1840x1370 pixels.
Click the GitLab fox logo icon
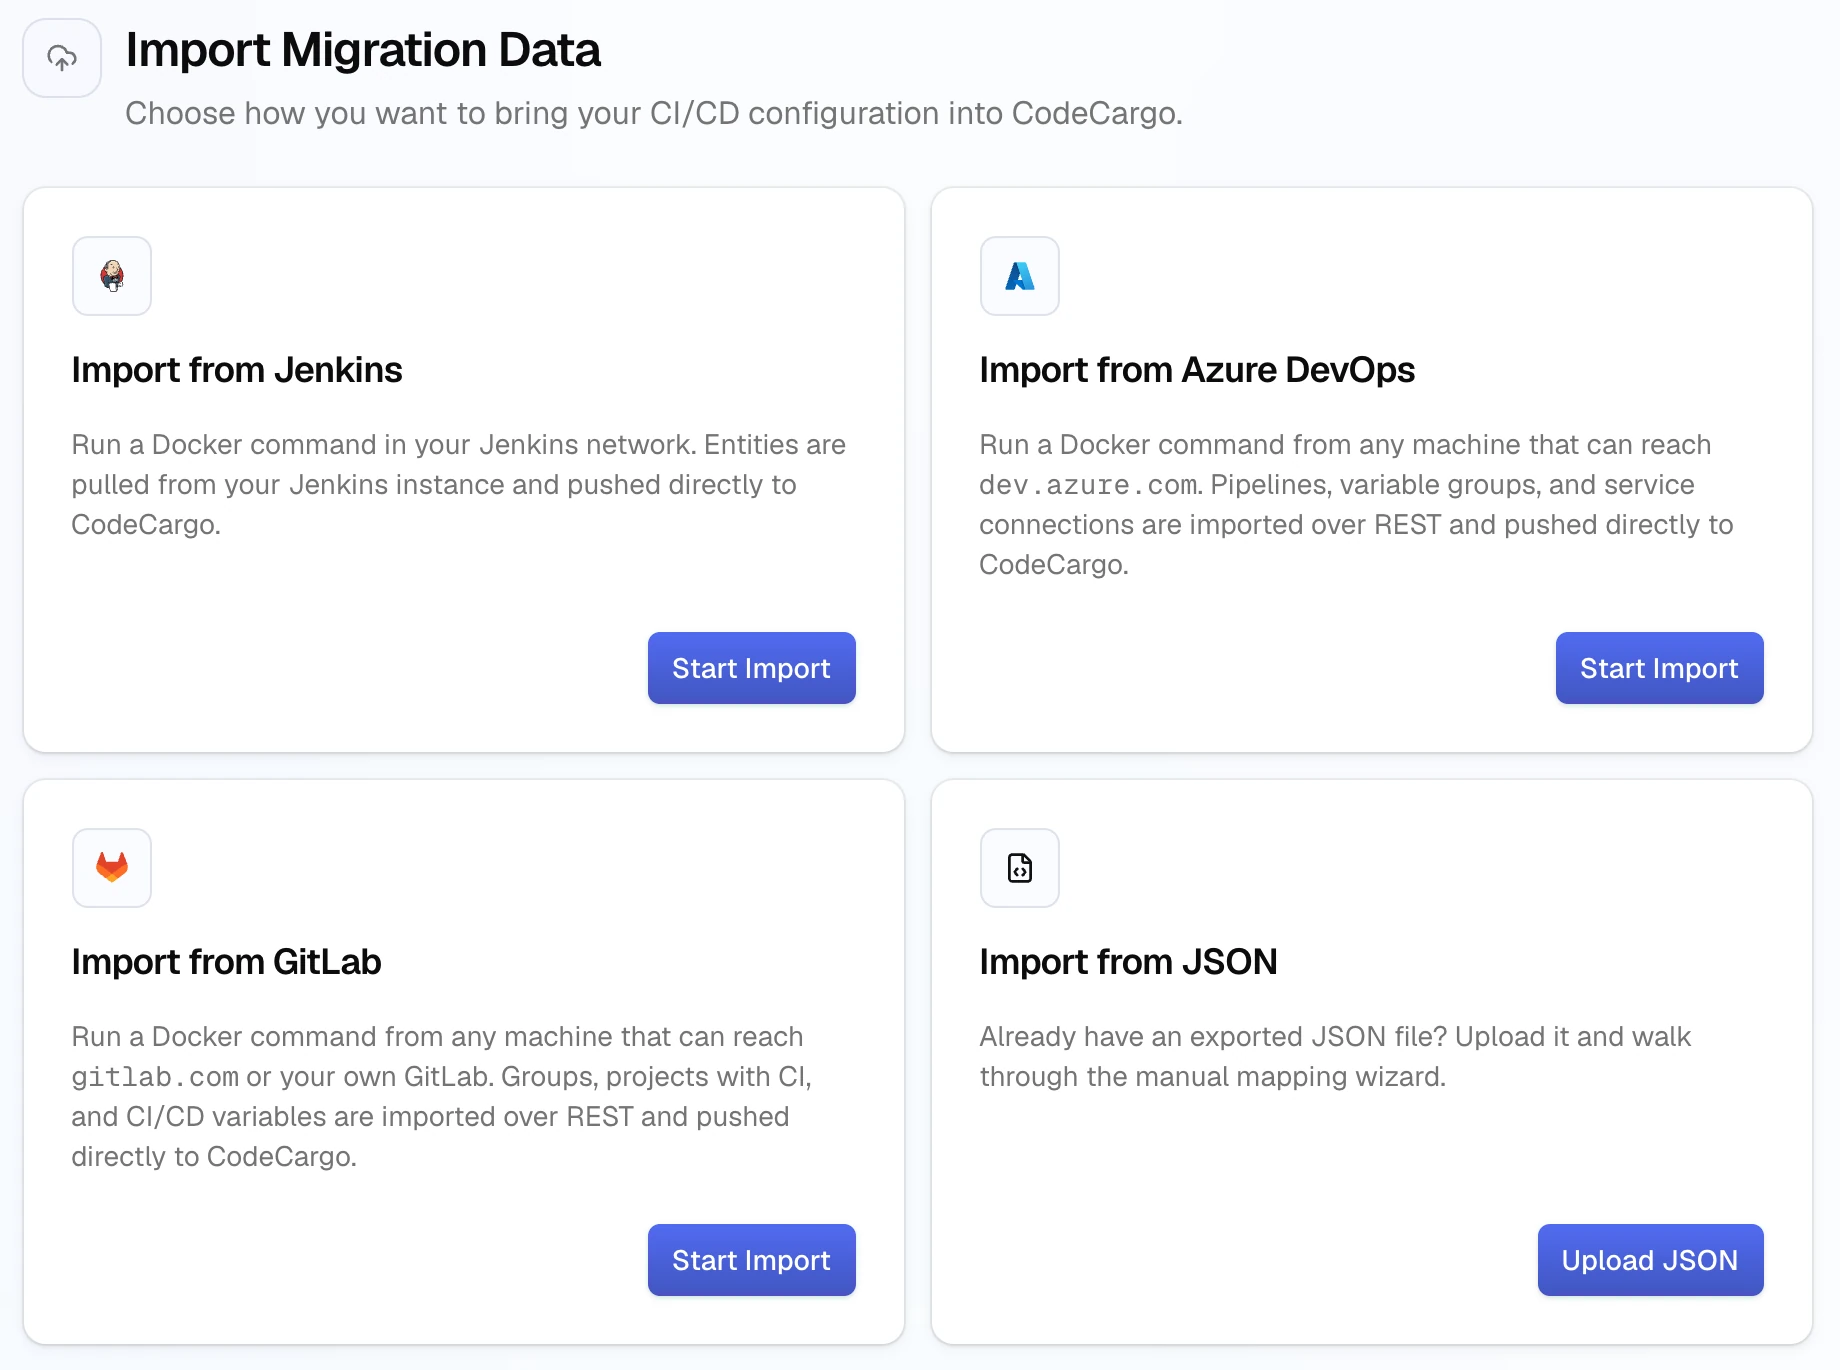[x=112, y=868]
